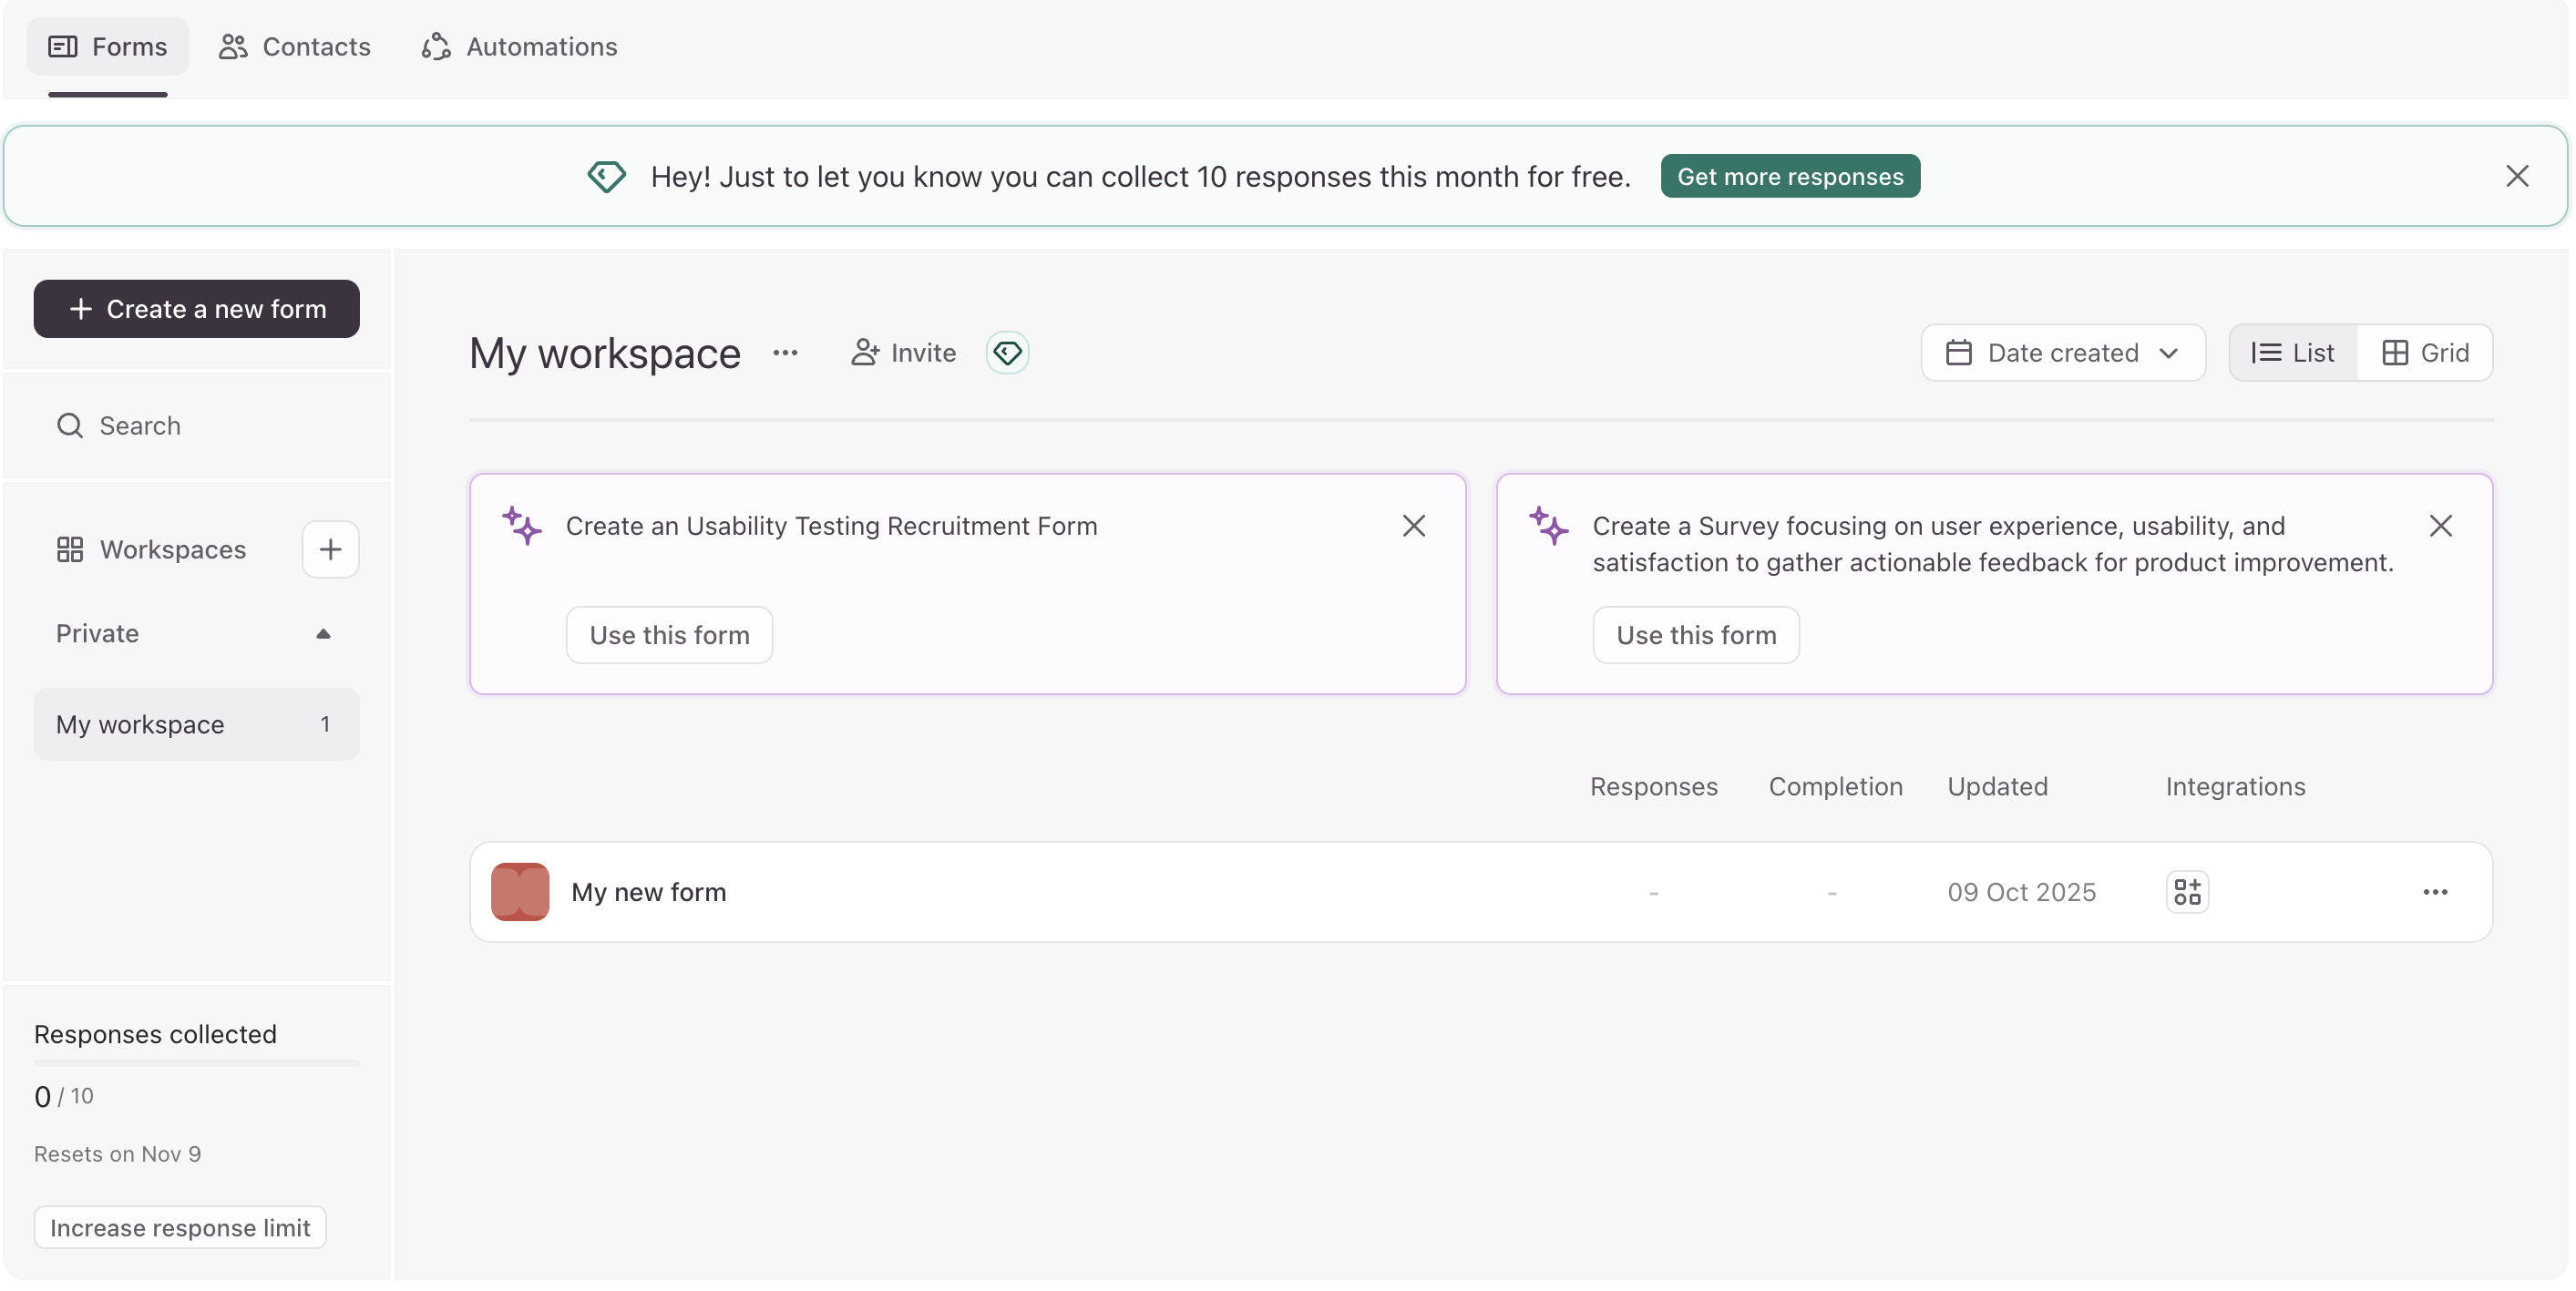2576x1291 pixels.
Task: Click the add workspace plus icon
Action: (x=330, y=549)
